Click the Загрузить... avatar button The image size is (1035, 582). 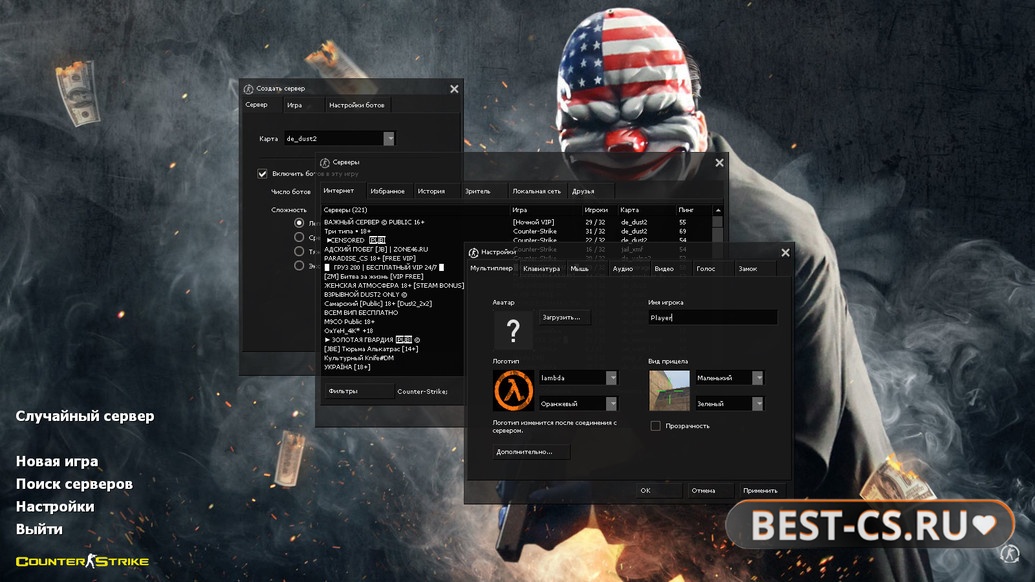point(564,317)
